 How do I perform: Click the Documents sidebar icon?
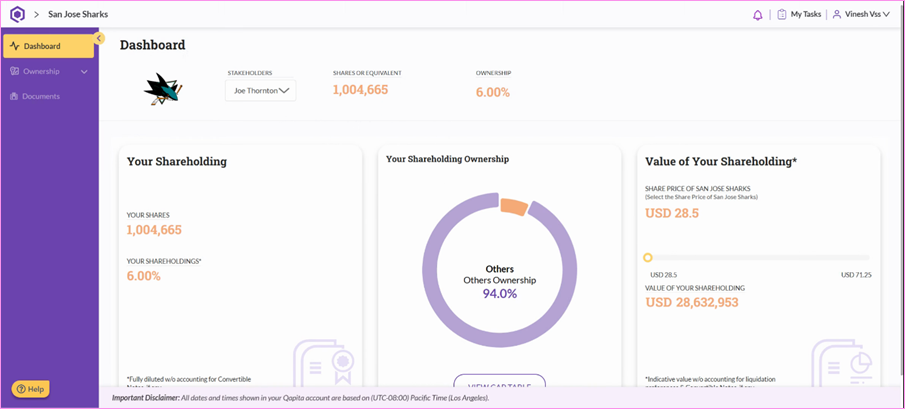[14, 96]
